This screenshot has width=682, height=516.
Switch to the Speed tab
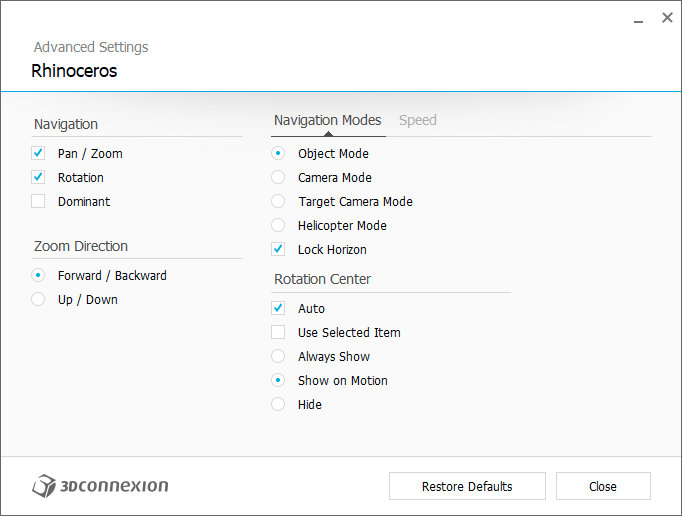pos(418,120)
